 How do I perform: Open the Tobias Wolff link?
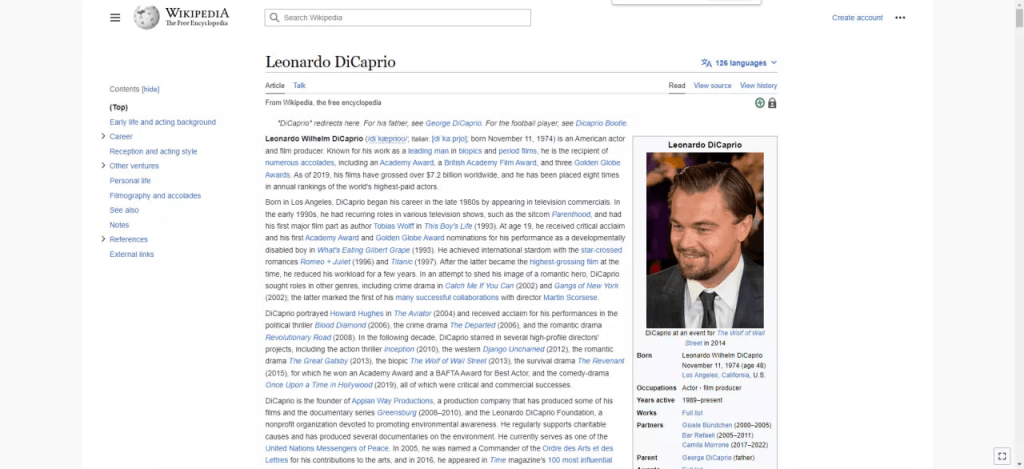393,226
